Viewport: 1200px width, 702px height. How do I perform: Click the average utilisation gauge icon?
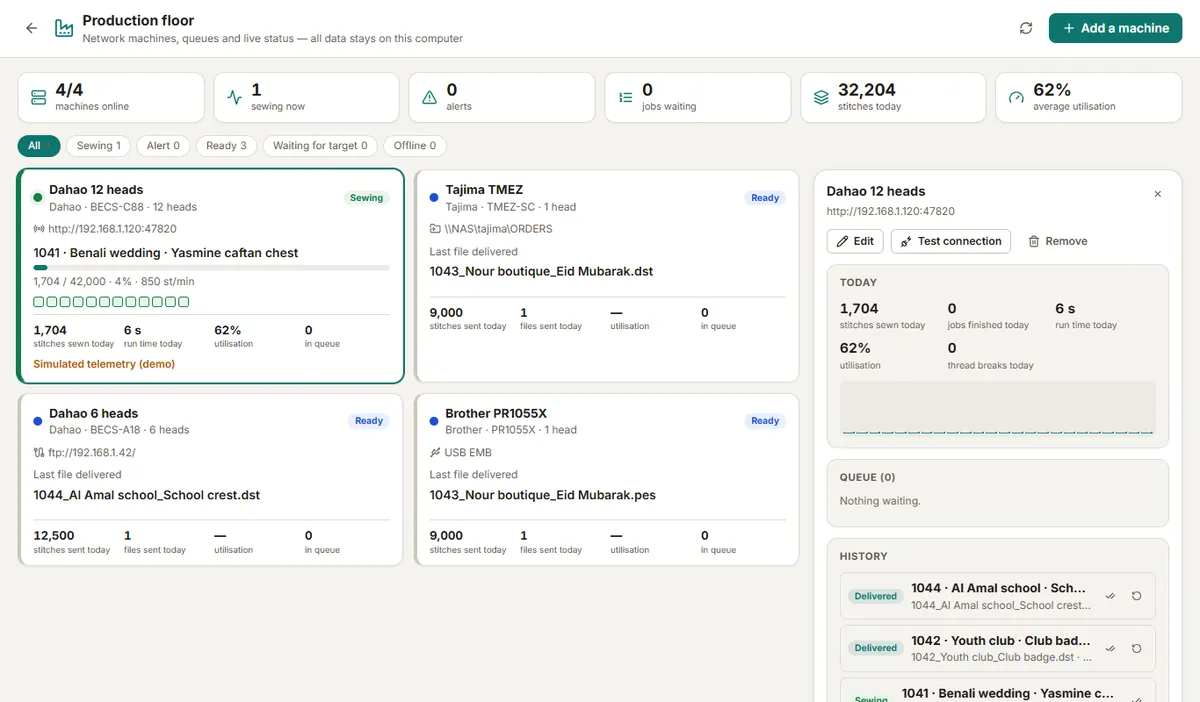click(1017, 97)
